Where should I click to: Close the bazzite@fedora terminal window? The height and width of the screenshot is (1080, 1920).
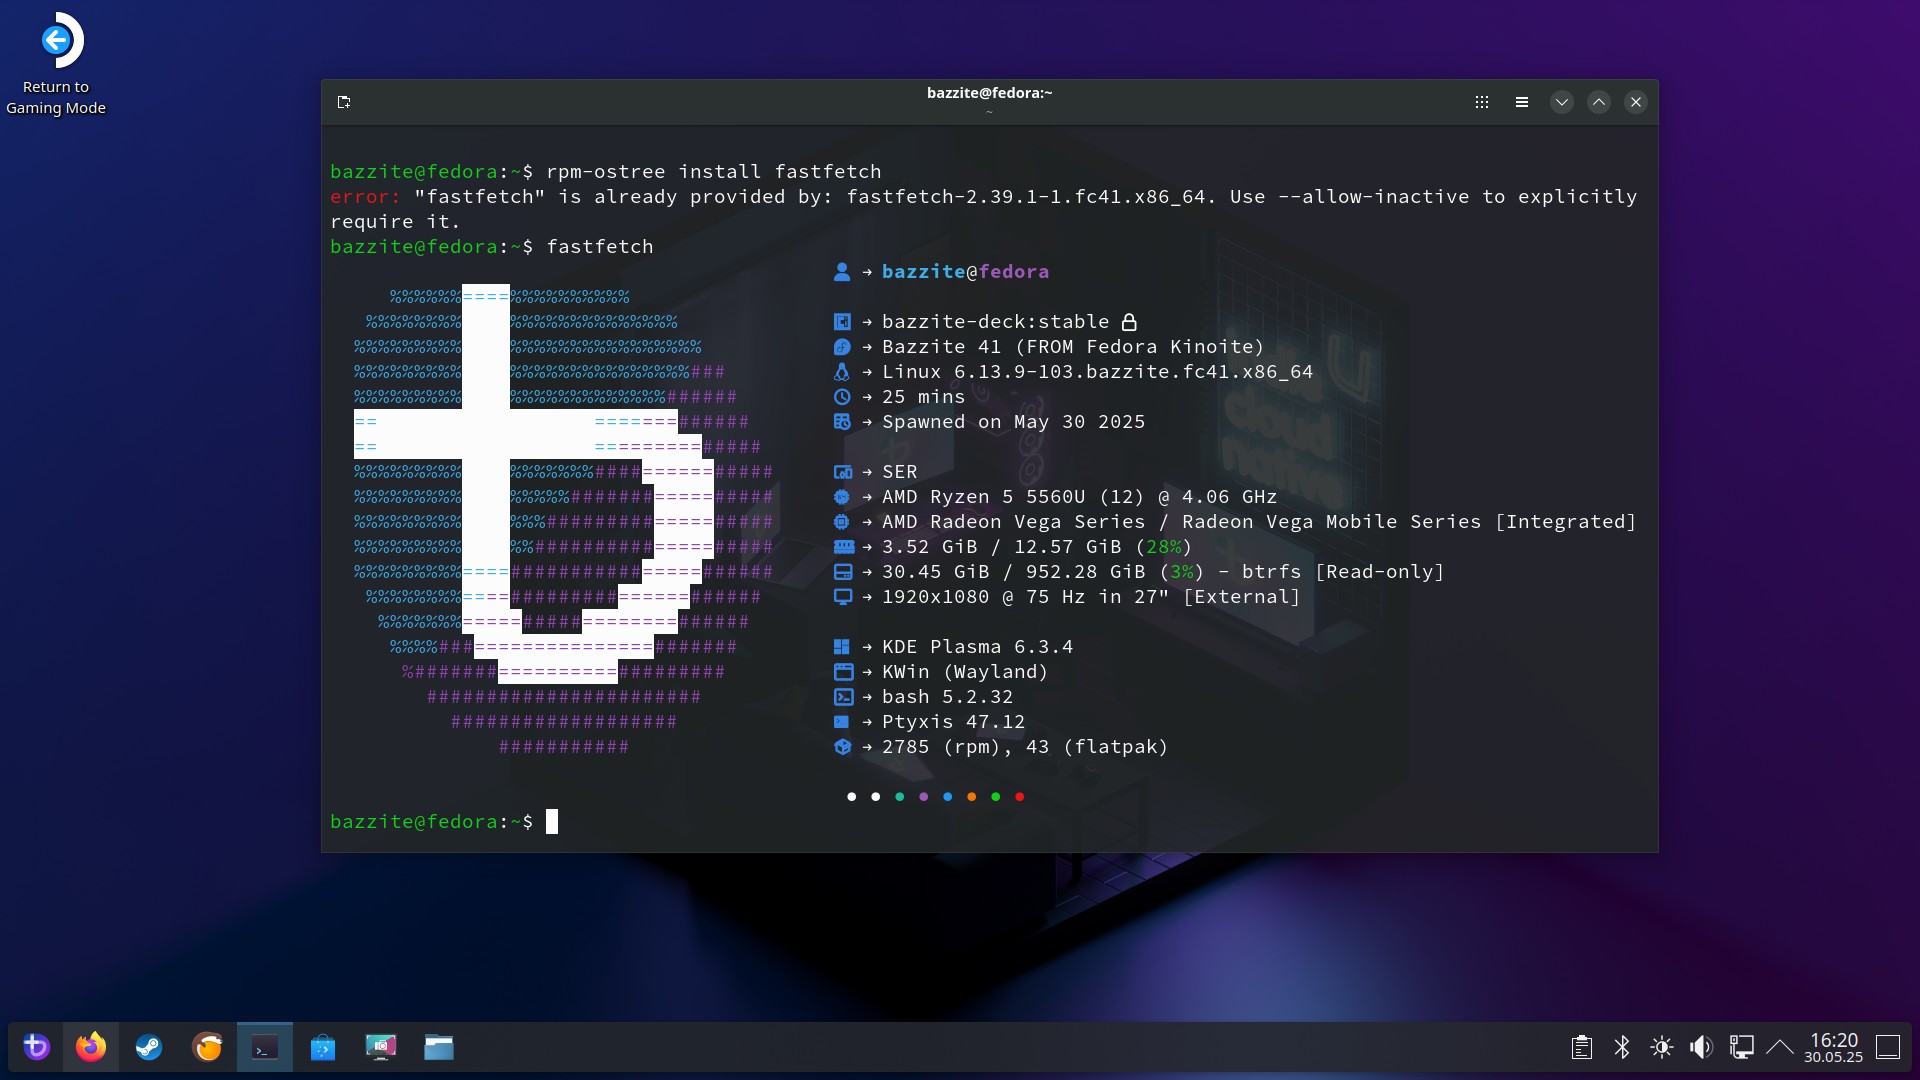[x=1636, y=102]
